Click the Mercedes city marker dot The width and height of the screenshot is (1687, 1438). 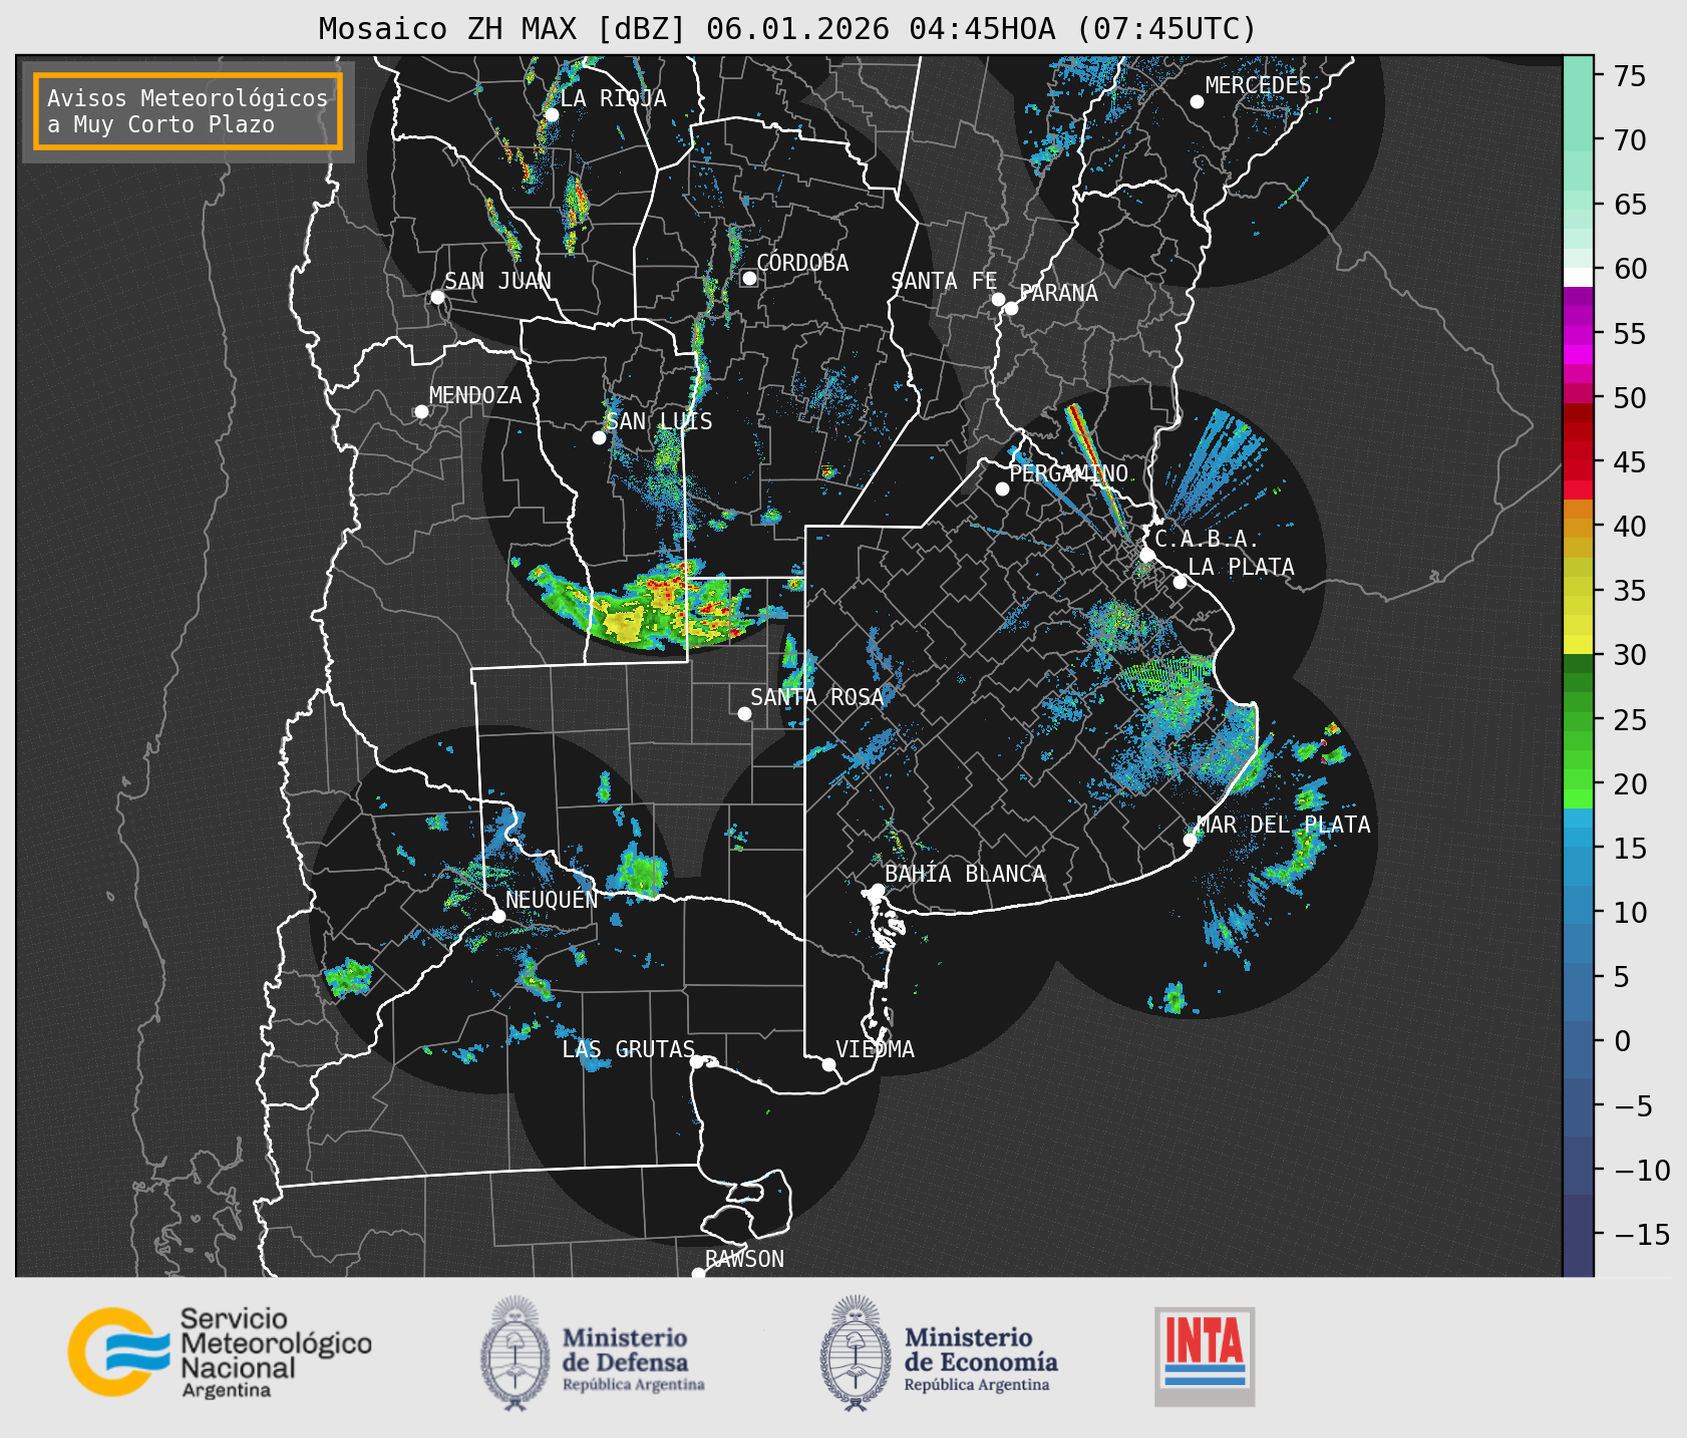tap(1197, 102)
